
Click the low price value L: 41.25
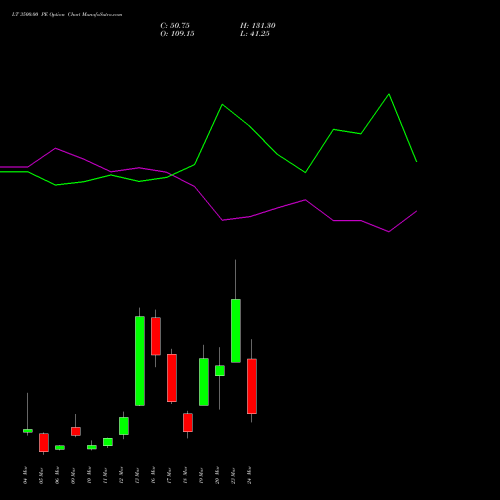[255, 34]
